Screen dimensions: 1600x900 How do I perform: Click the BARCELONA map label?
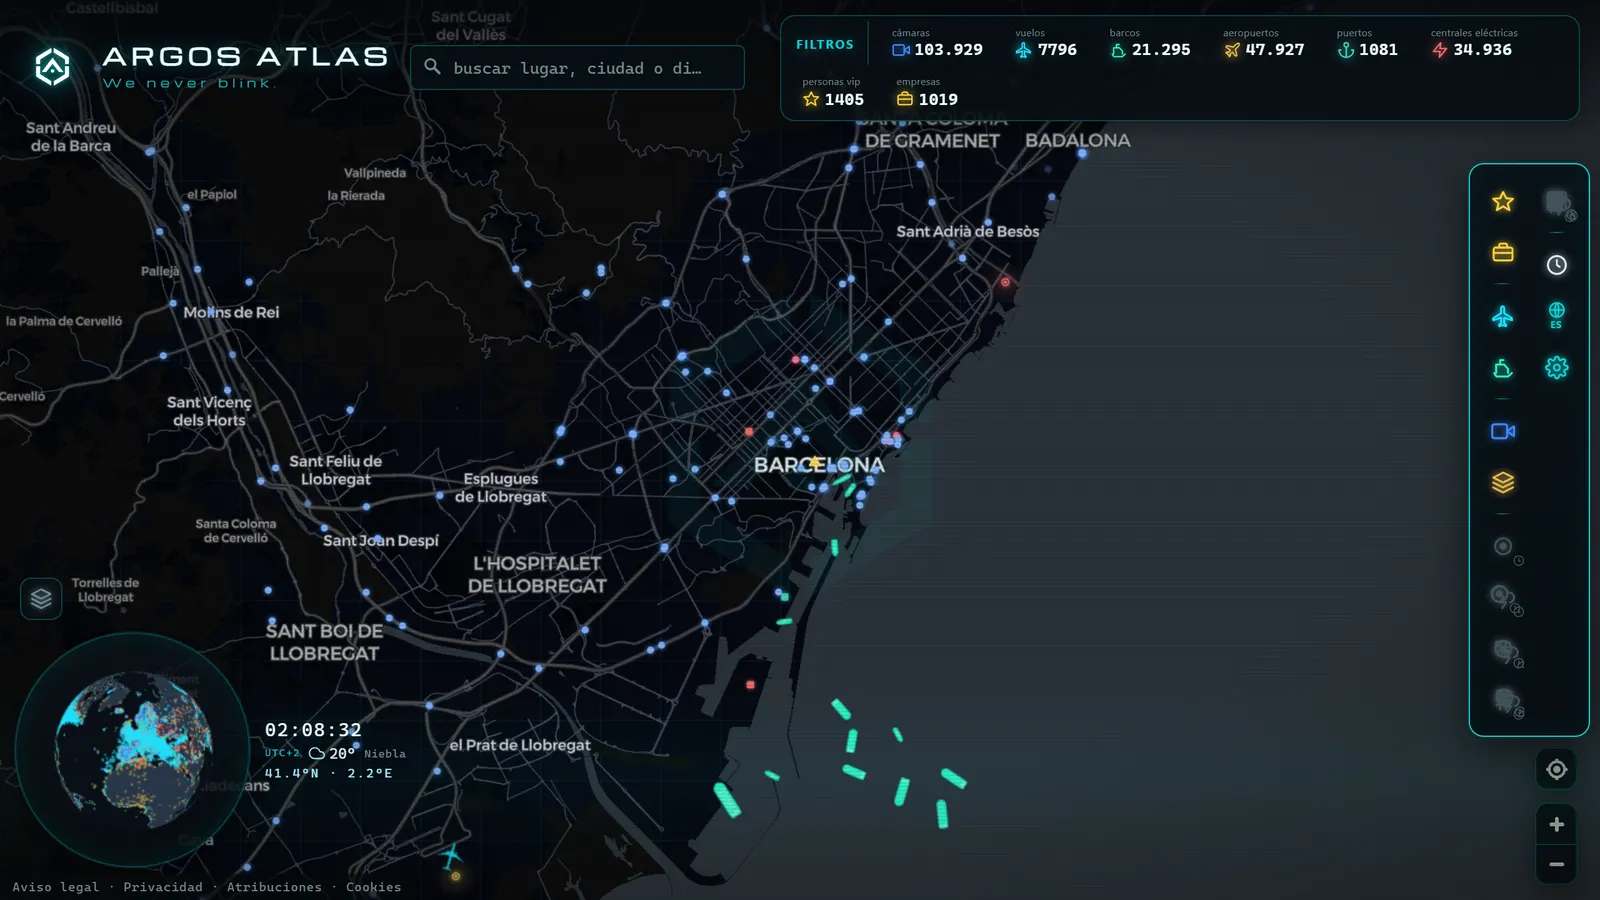coord(819,465)
